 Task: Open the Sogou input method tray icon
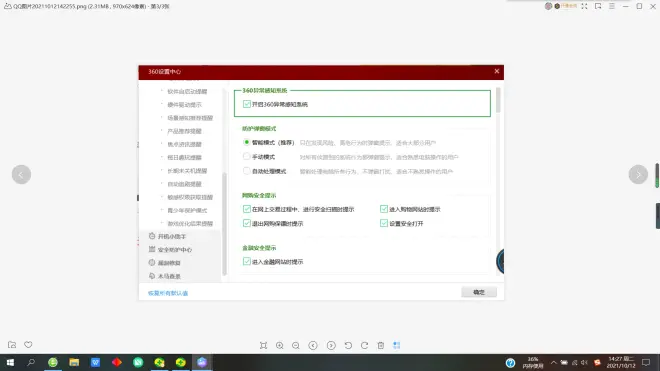[597, 363]
